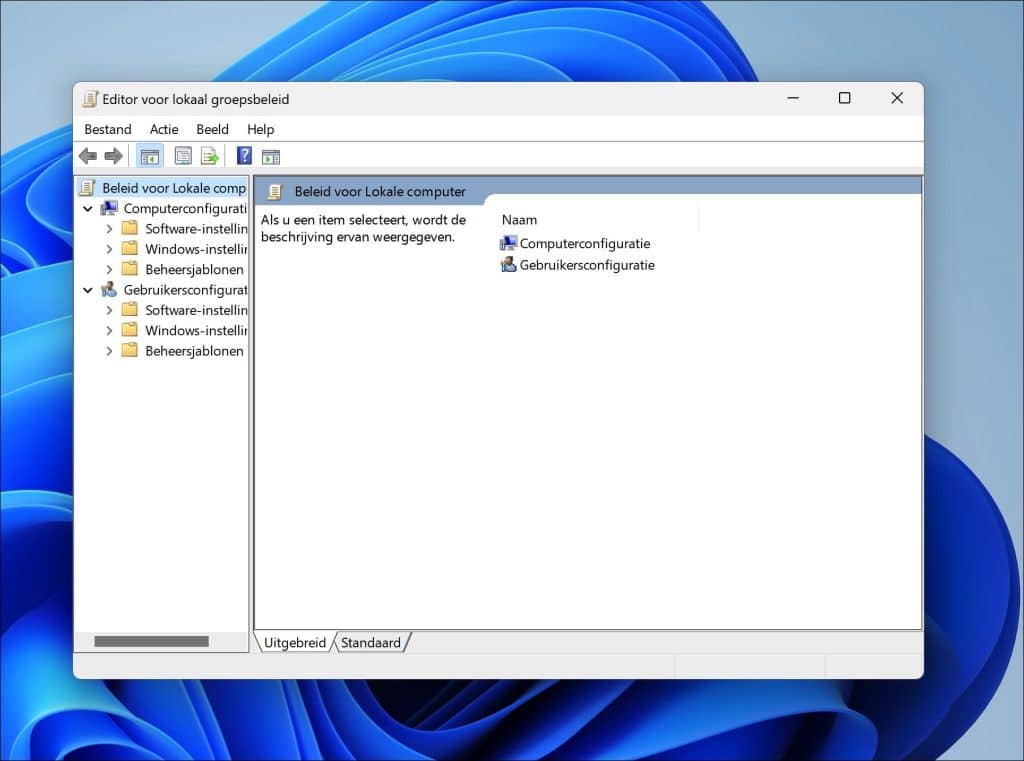Click the Naam column header
The width and height of the screenshot is (1024, 761).
point(519,219)
